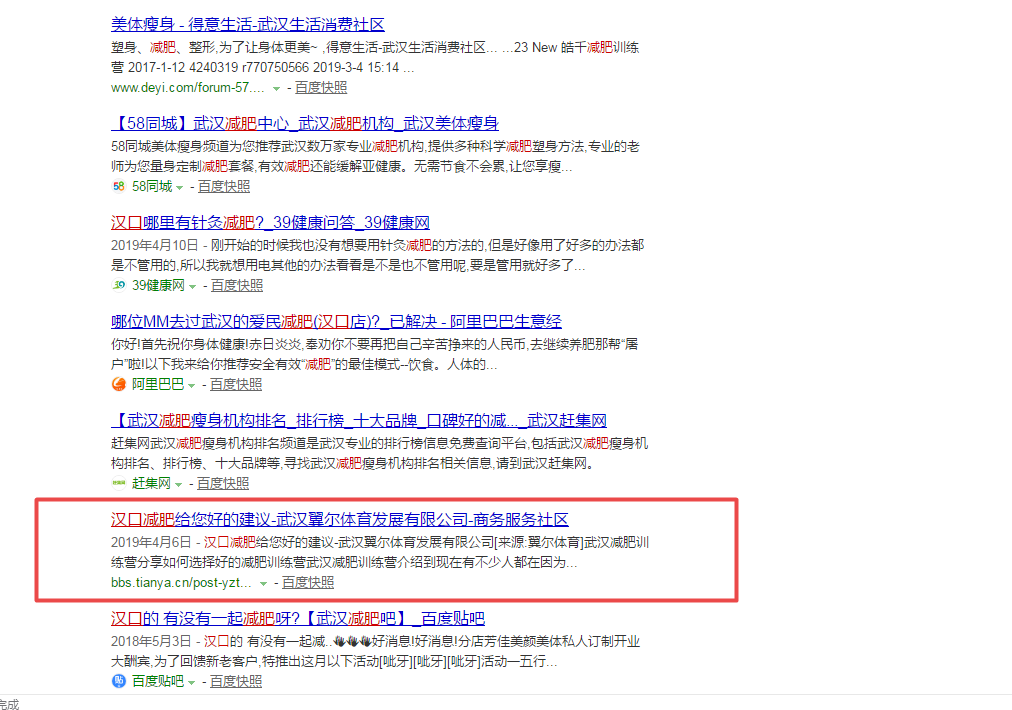Screen dimensions: 1012x710
Task: Expand dropdown arrow beside bbs.tianya.cn URL
Action: pyautogui.click(x=263, y=583)
